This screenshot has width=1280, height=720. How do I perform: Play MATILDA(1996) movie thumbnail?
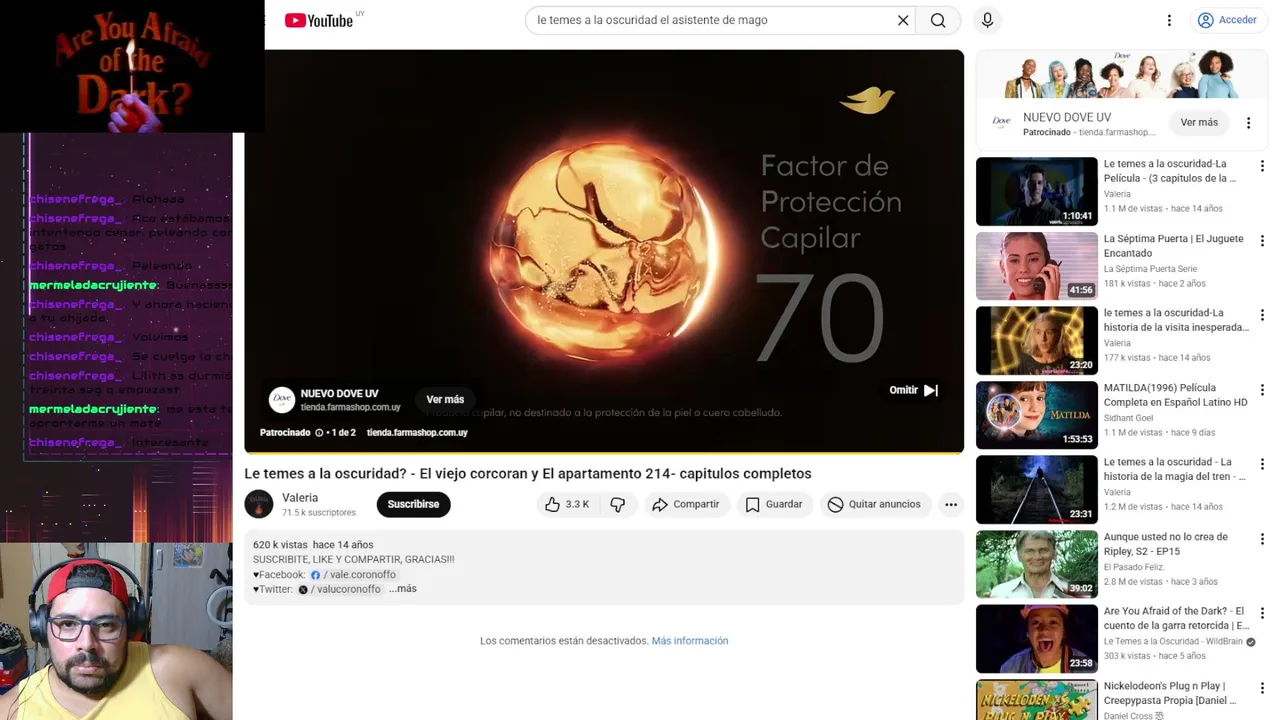coord(1037,415)
